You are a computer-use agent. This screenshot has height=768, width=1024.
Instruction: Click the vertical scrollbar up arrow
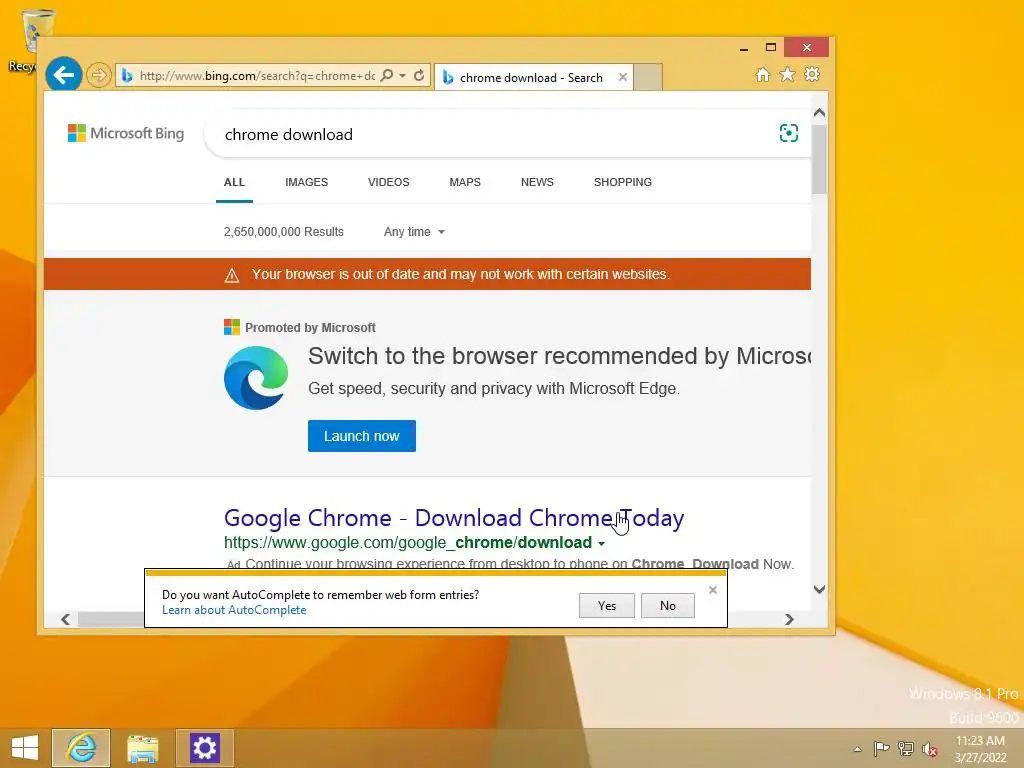click(x=820, y=113)
